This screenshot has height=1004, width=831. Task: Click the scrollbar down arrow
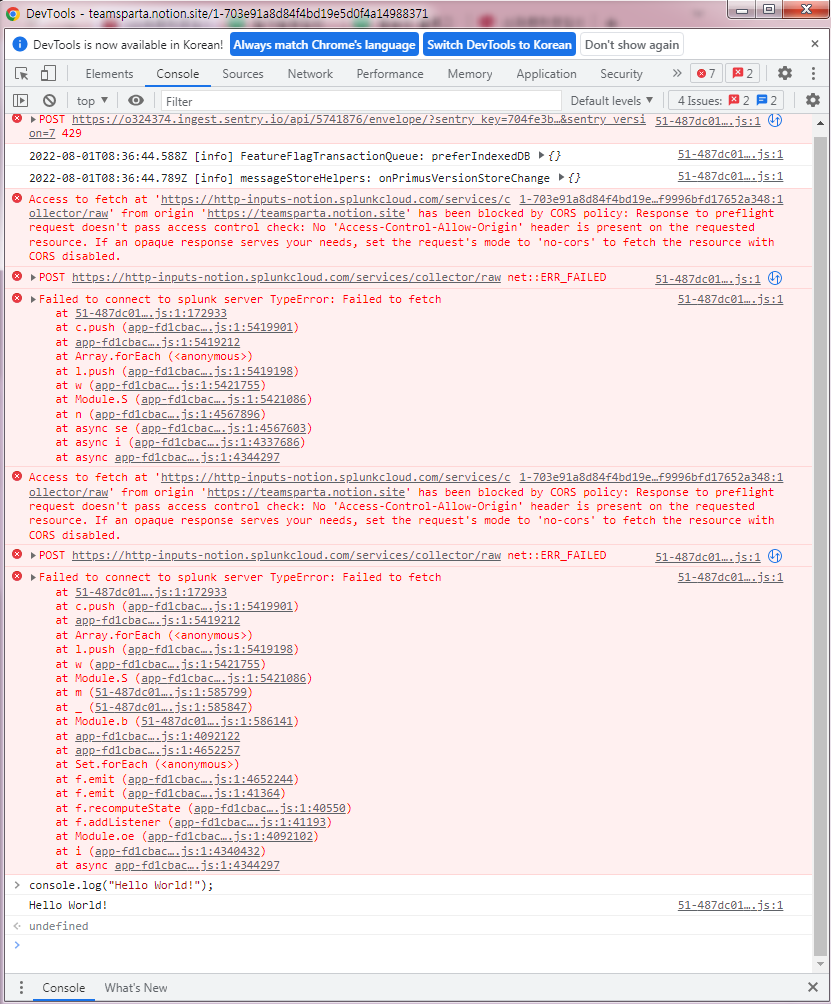(x=820, y=964)
